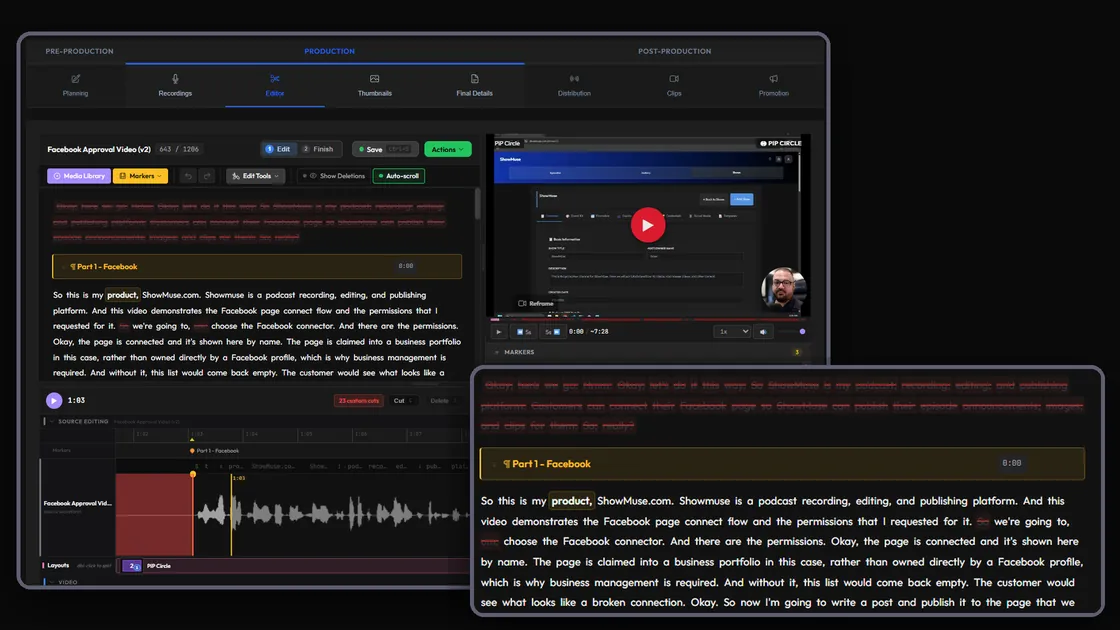
Task: Open the Promotion megaphone step
Action: coord(774,84)
